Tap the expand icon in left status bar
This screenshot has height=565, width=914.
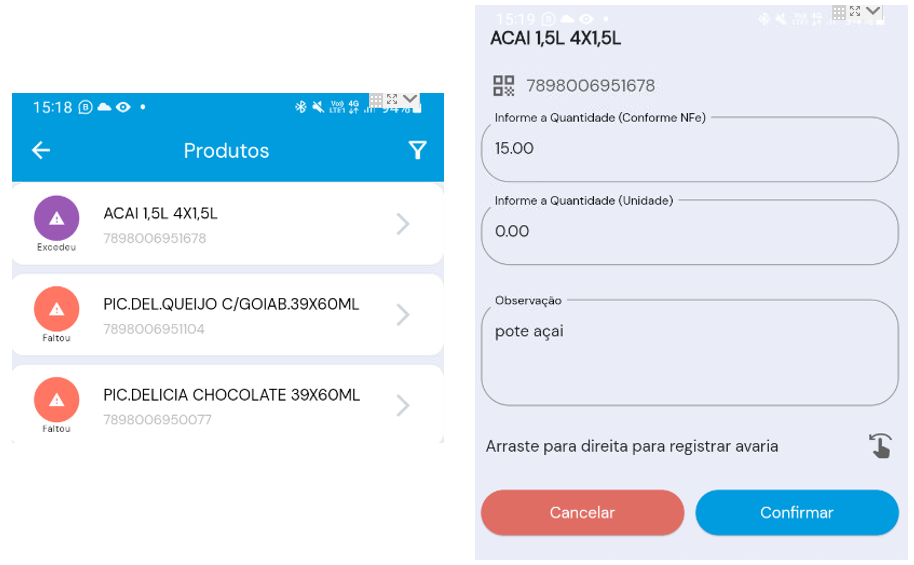[x=393, y=99]
